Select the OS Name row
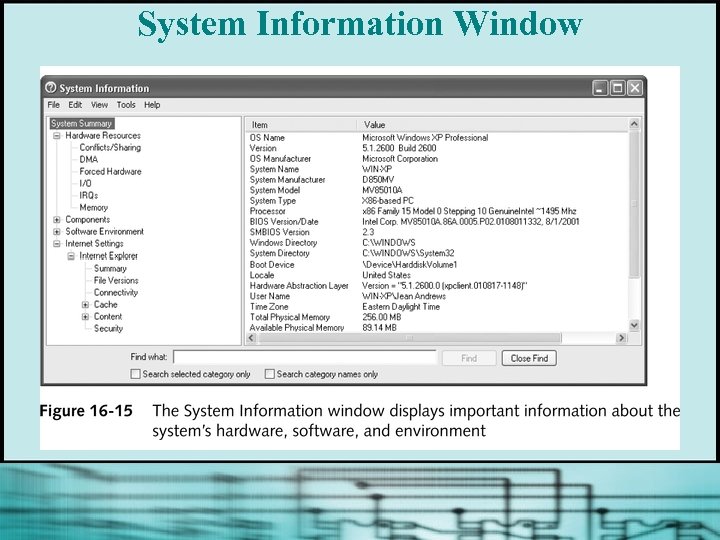This screenshot has width=720, height=540. point(437,138)
